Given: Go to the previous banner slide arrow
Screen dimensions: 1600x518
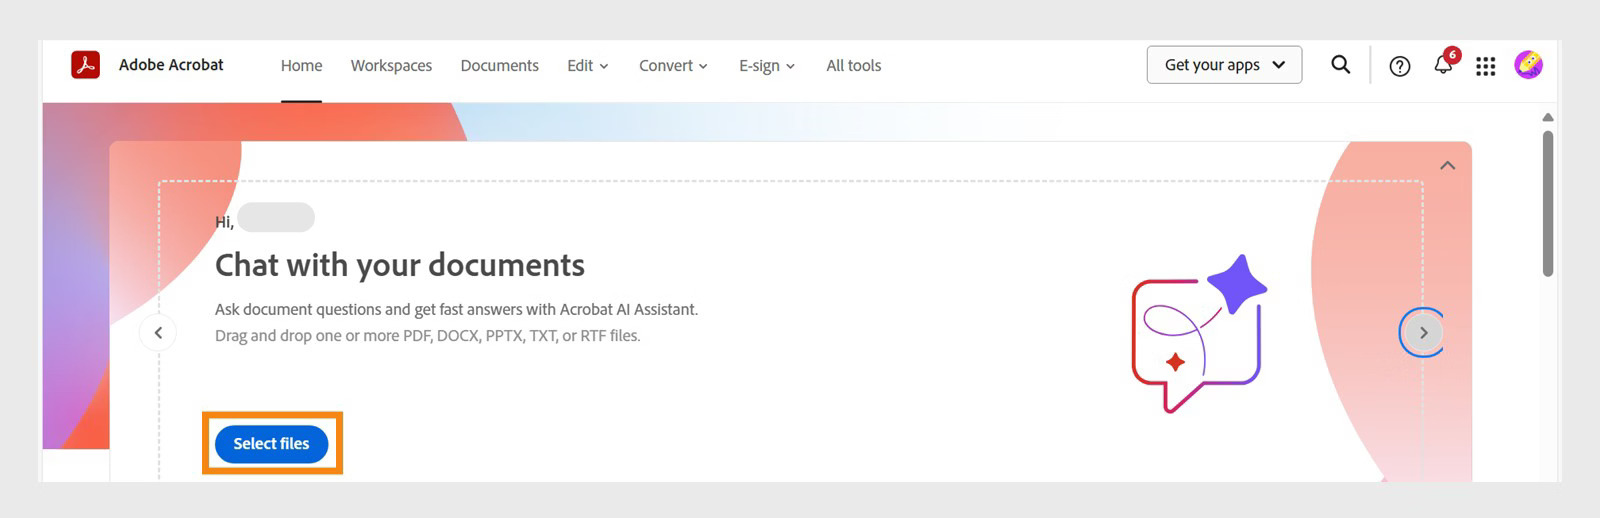Looking at the screenshot, I should 158,333.
